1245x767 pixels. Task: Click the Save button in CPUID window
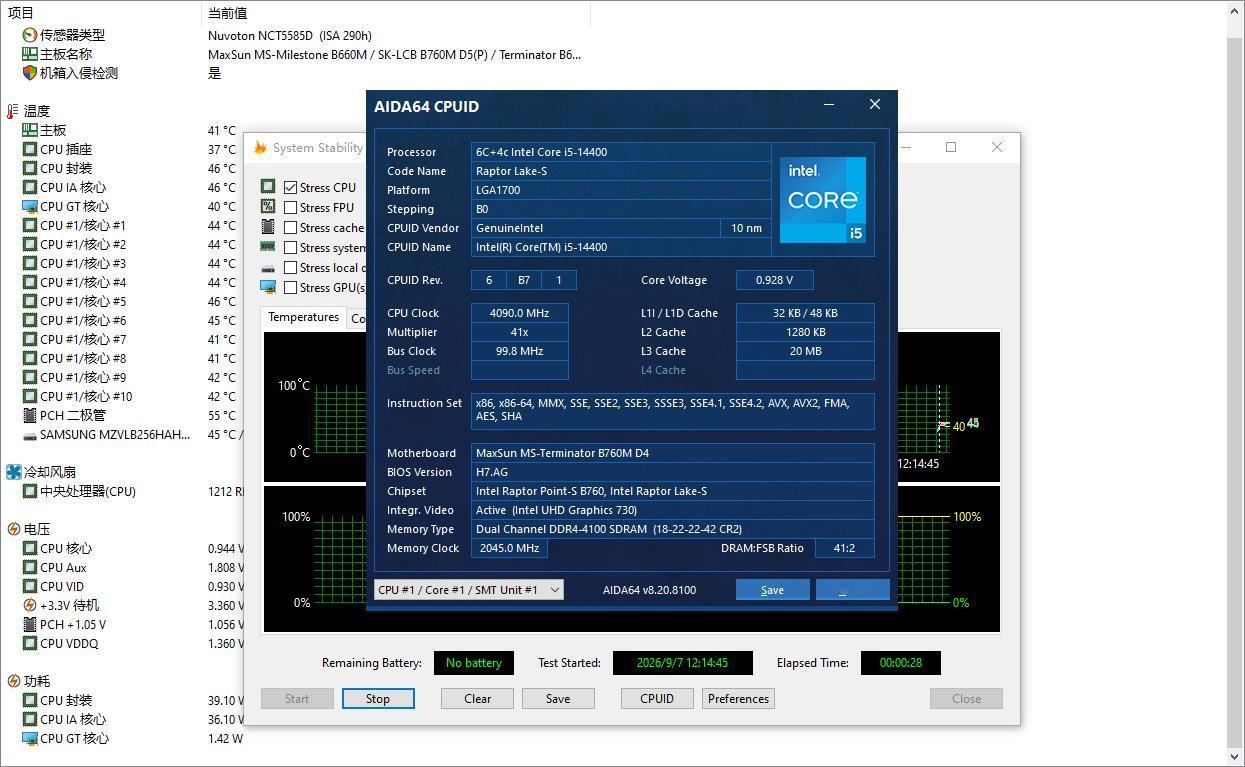click(772, 590)
